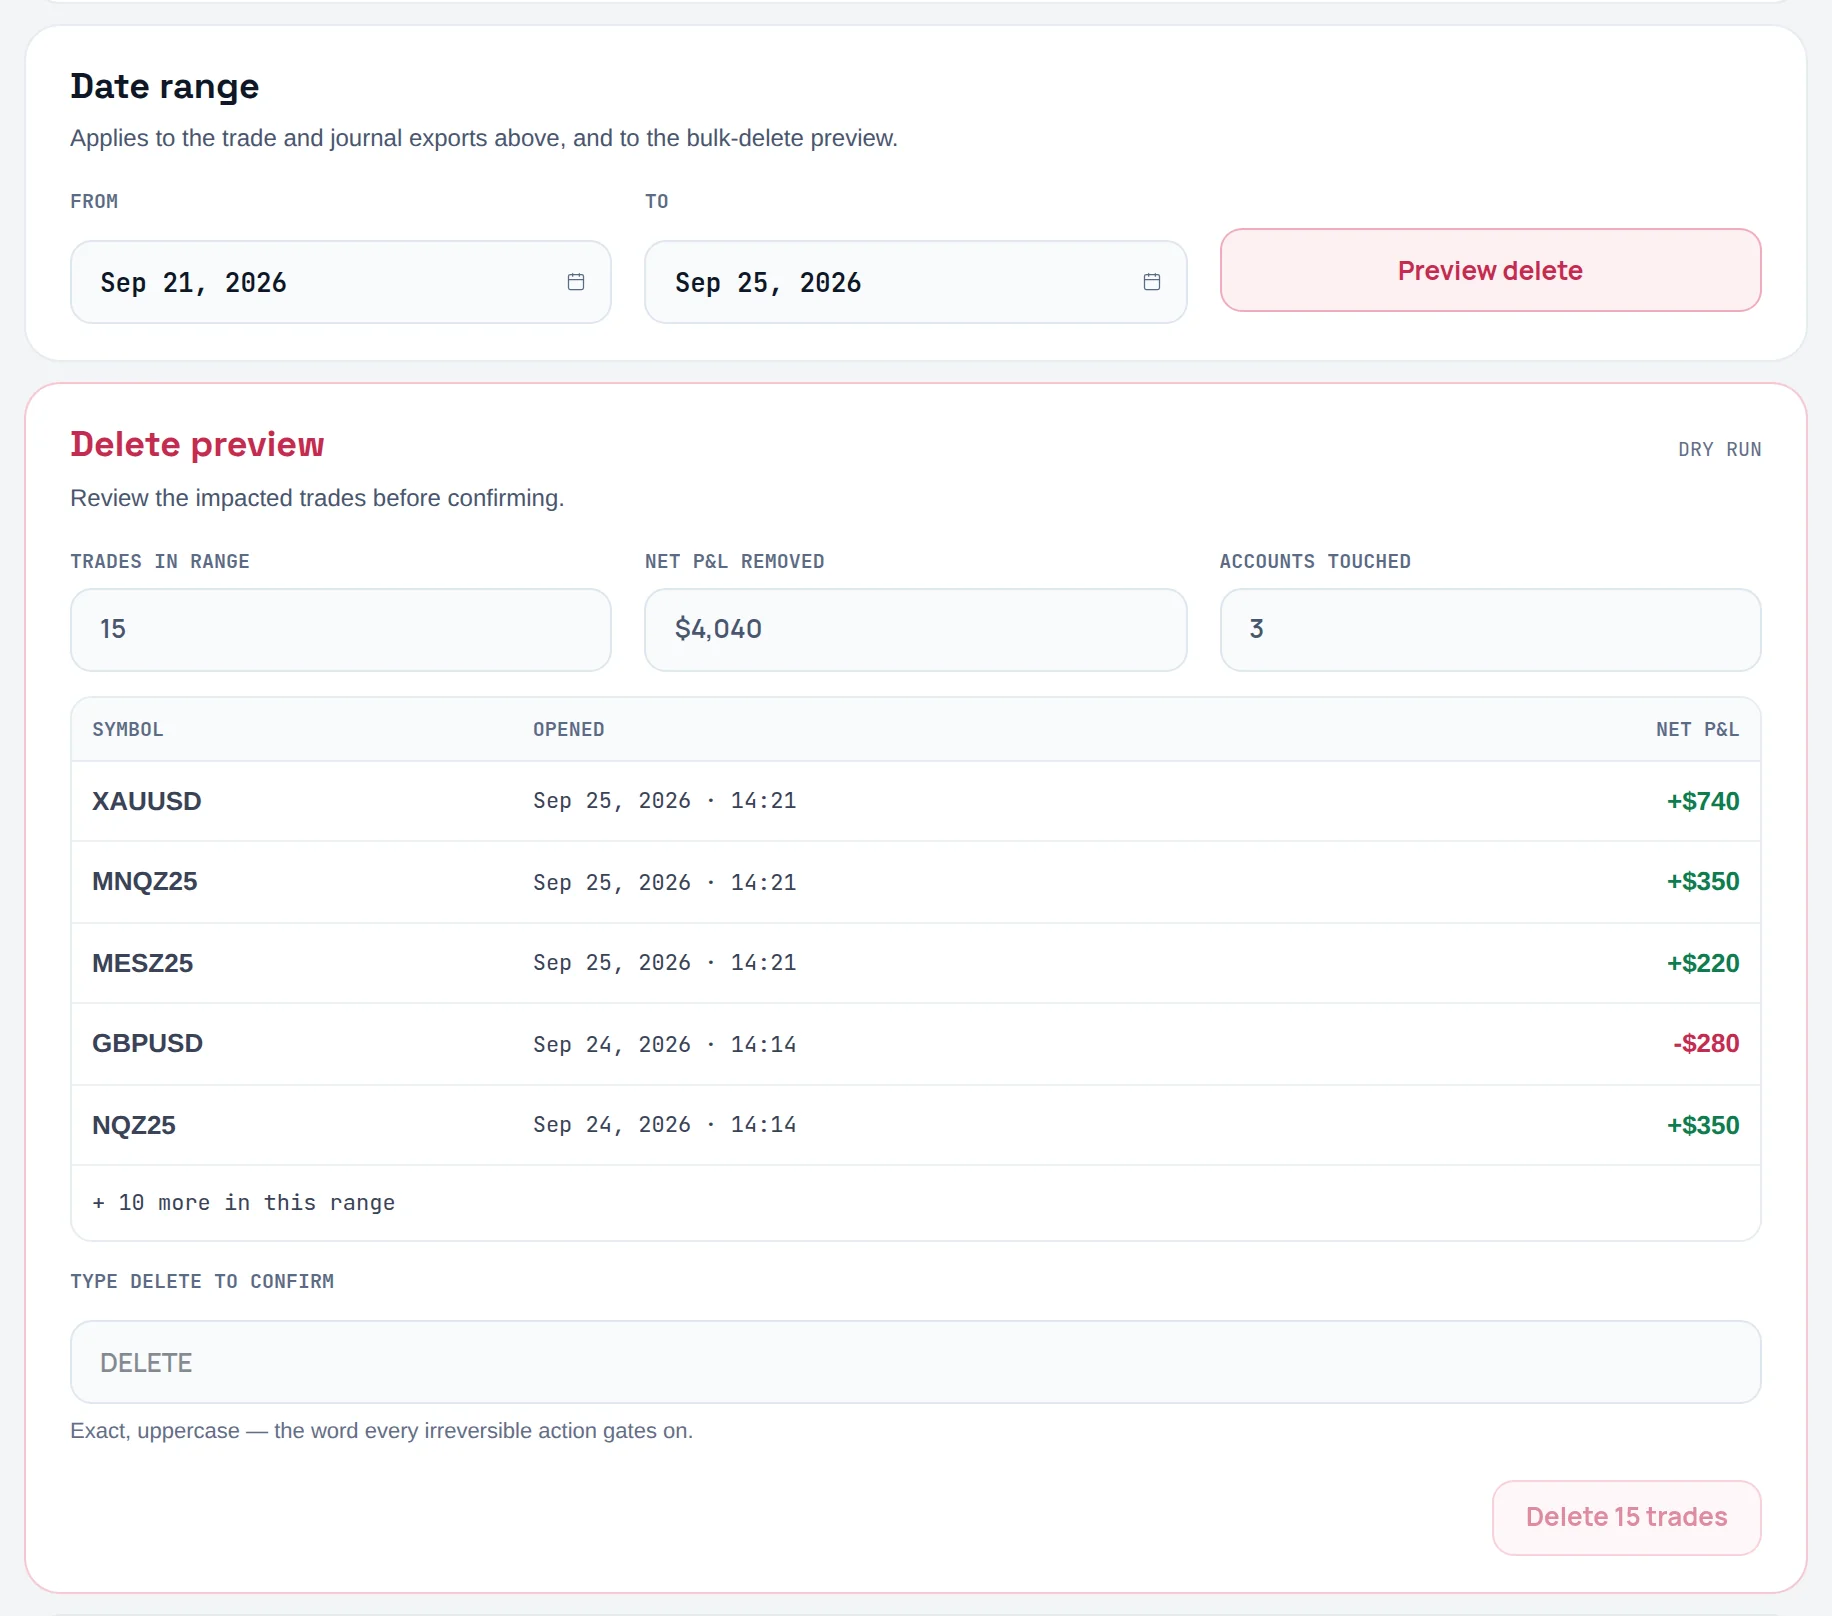Screen dimensions: 1832x1616
Task: Click the GBPUSD opened time Sep 24, 2026 · 14:14
Action: [665, 1044]
